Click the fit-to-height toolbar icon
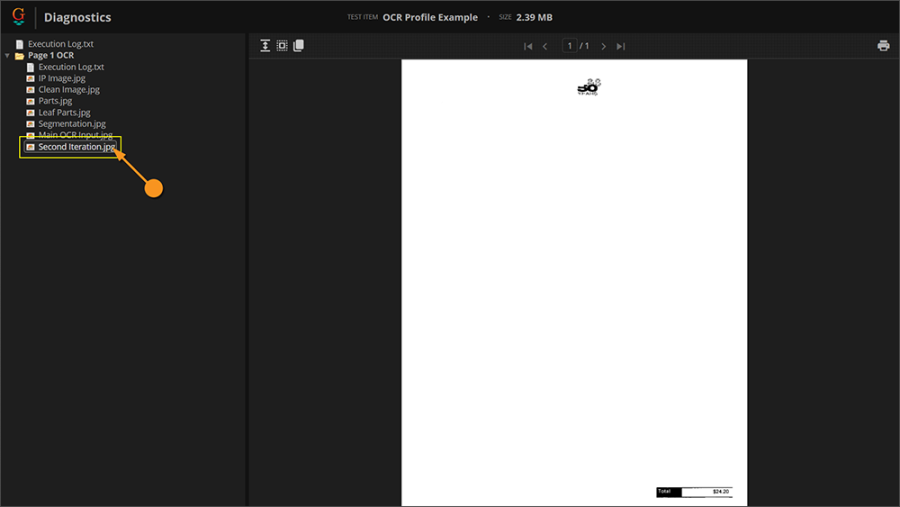This screenshot has width=900, height=507. (x=265, y=46)
